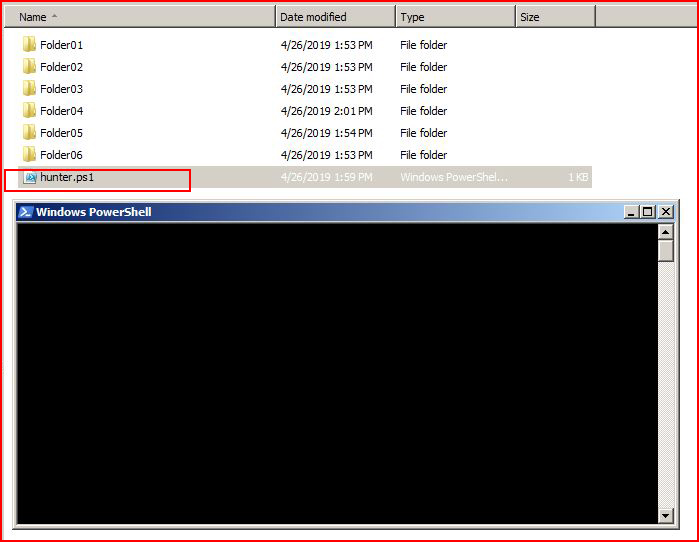
Task: Maximize the Windows PowerShell window
Action: point(648,212)
